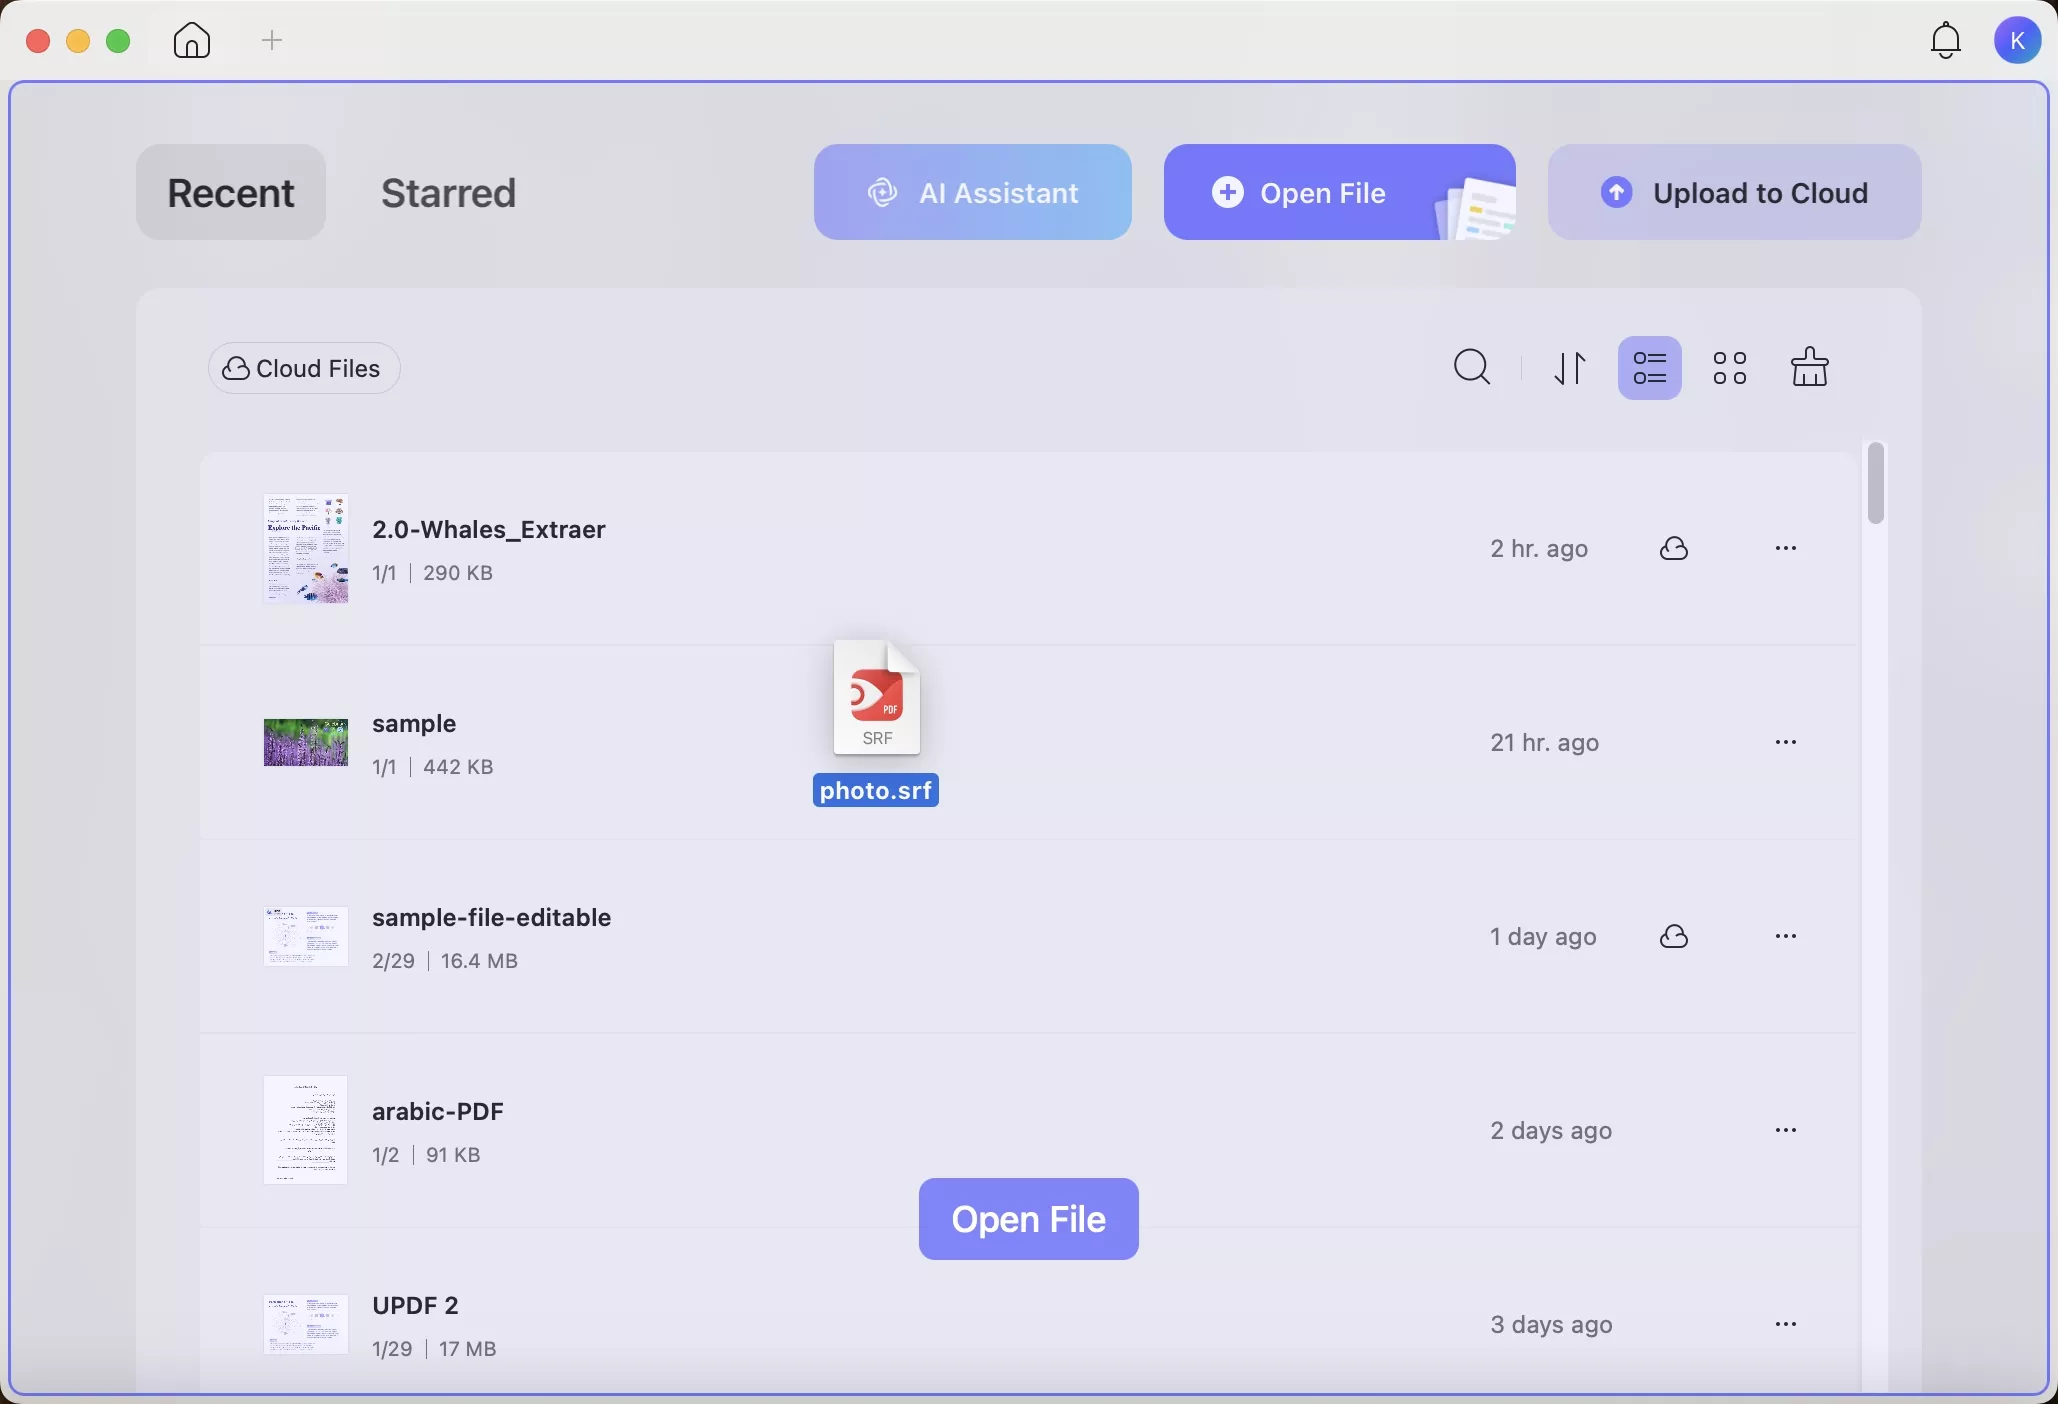
Task: Switch to grid thumbnail view
Action: coord(1729,368)
